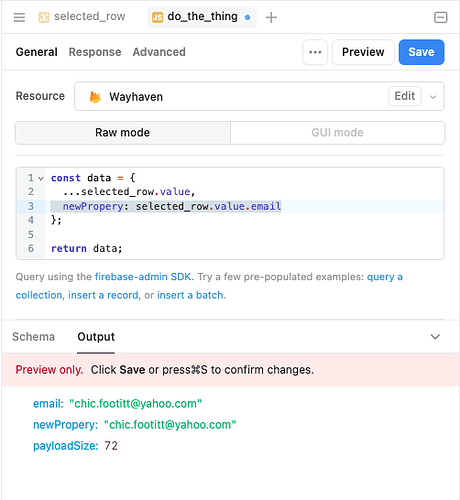The width and height of the screenshot is (460, 500).
Task: Switch to Raw mode
Action: point(123,133)
